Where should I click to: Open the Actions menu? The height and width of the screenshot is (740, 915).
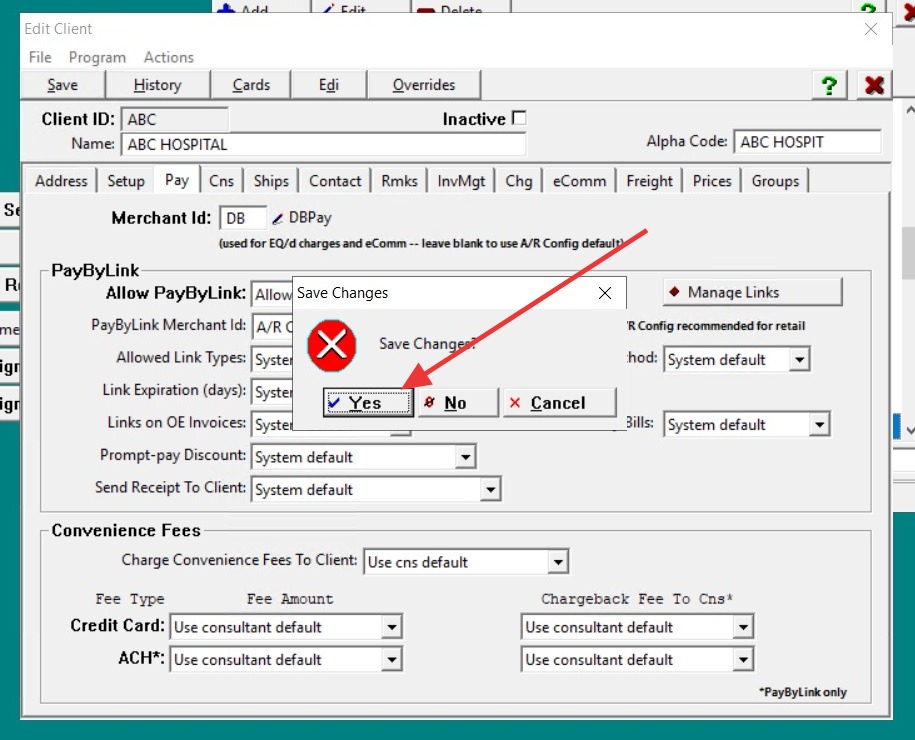tap(169, 57)
